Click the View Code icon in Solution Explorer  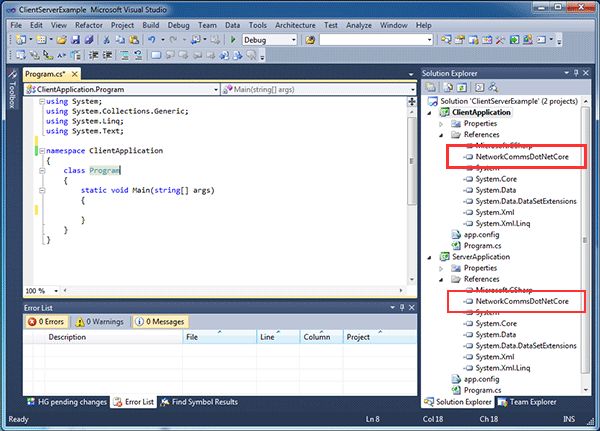coord(479,88)
